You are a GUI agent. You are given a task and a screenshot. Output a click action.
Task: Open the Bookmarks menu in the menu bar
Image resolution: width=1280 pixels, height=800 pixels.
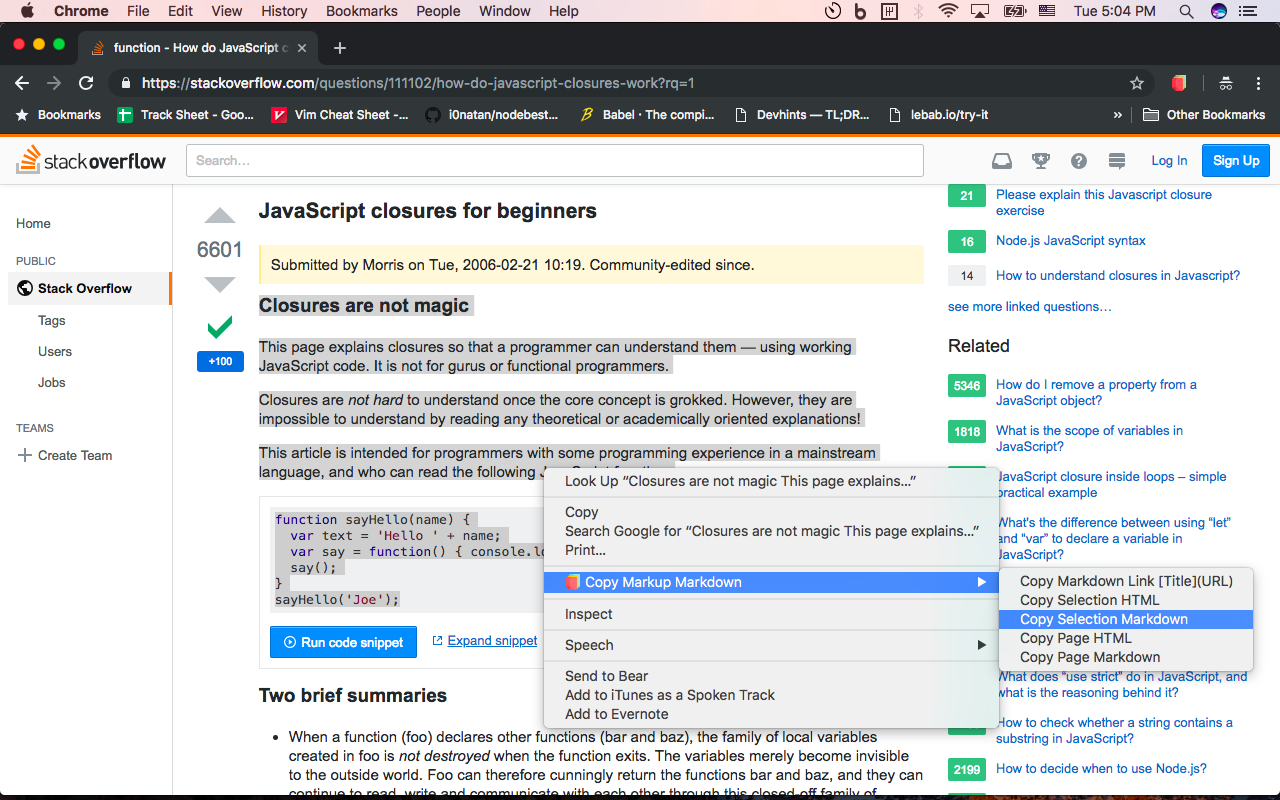[x=361, y=11]
